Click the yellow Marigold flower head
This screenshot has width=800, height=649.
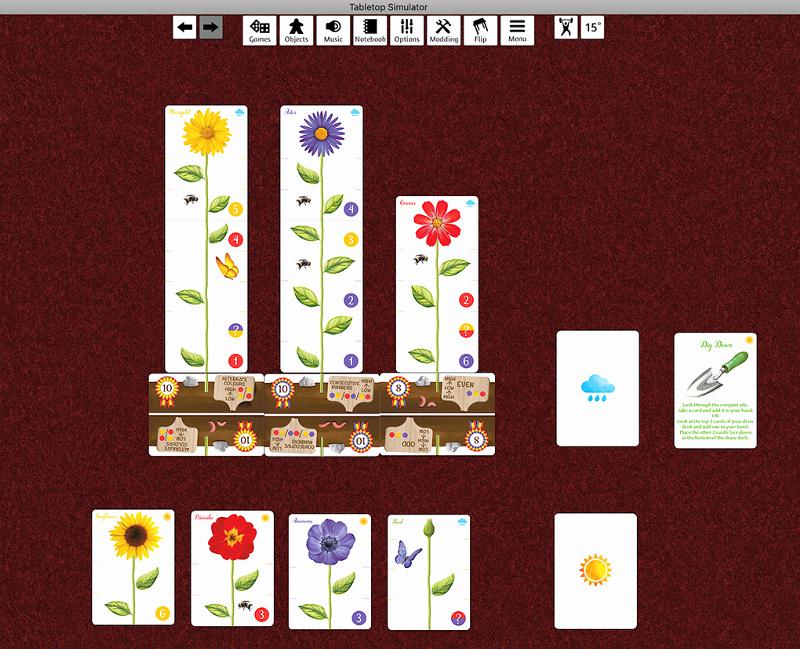point(207,132)
